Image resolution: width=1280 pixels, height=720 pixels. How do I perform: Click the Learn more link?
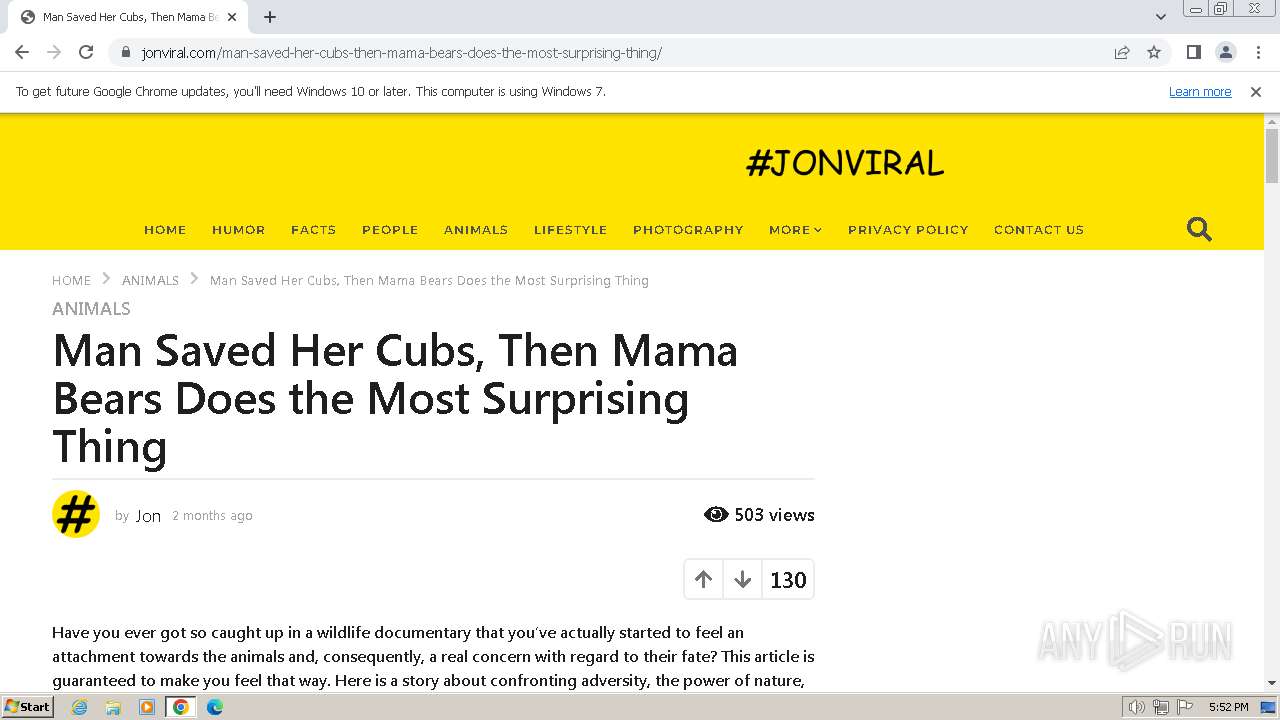coord(1199,92)
